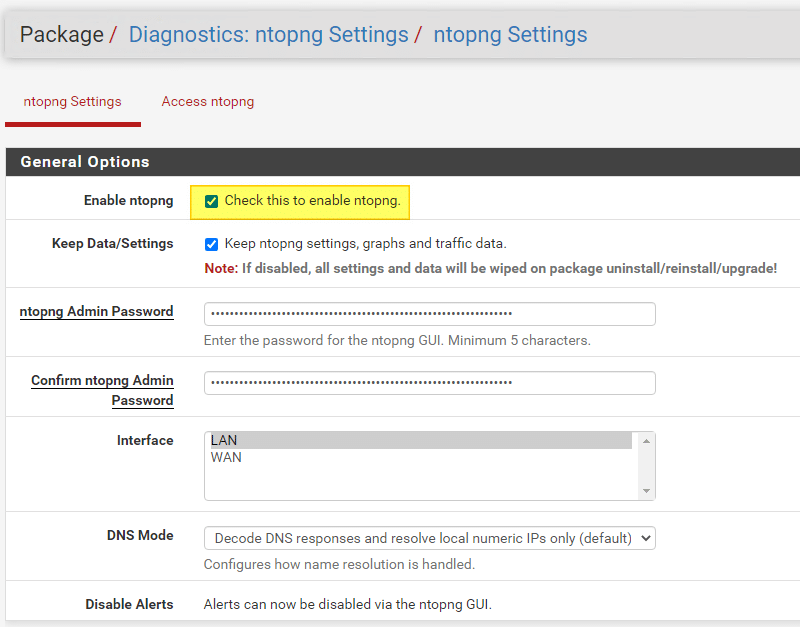800x627 pixels.
Task: Click the Interface list scroll up arrow
Action: pos(646,441)
